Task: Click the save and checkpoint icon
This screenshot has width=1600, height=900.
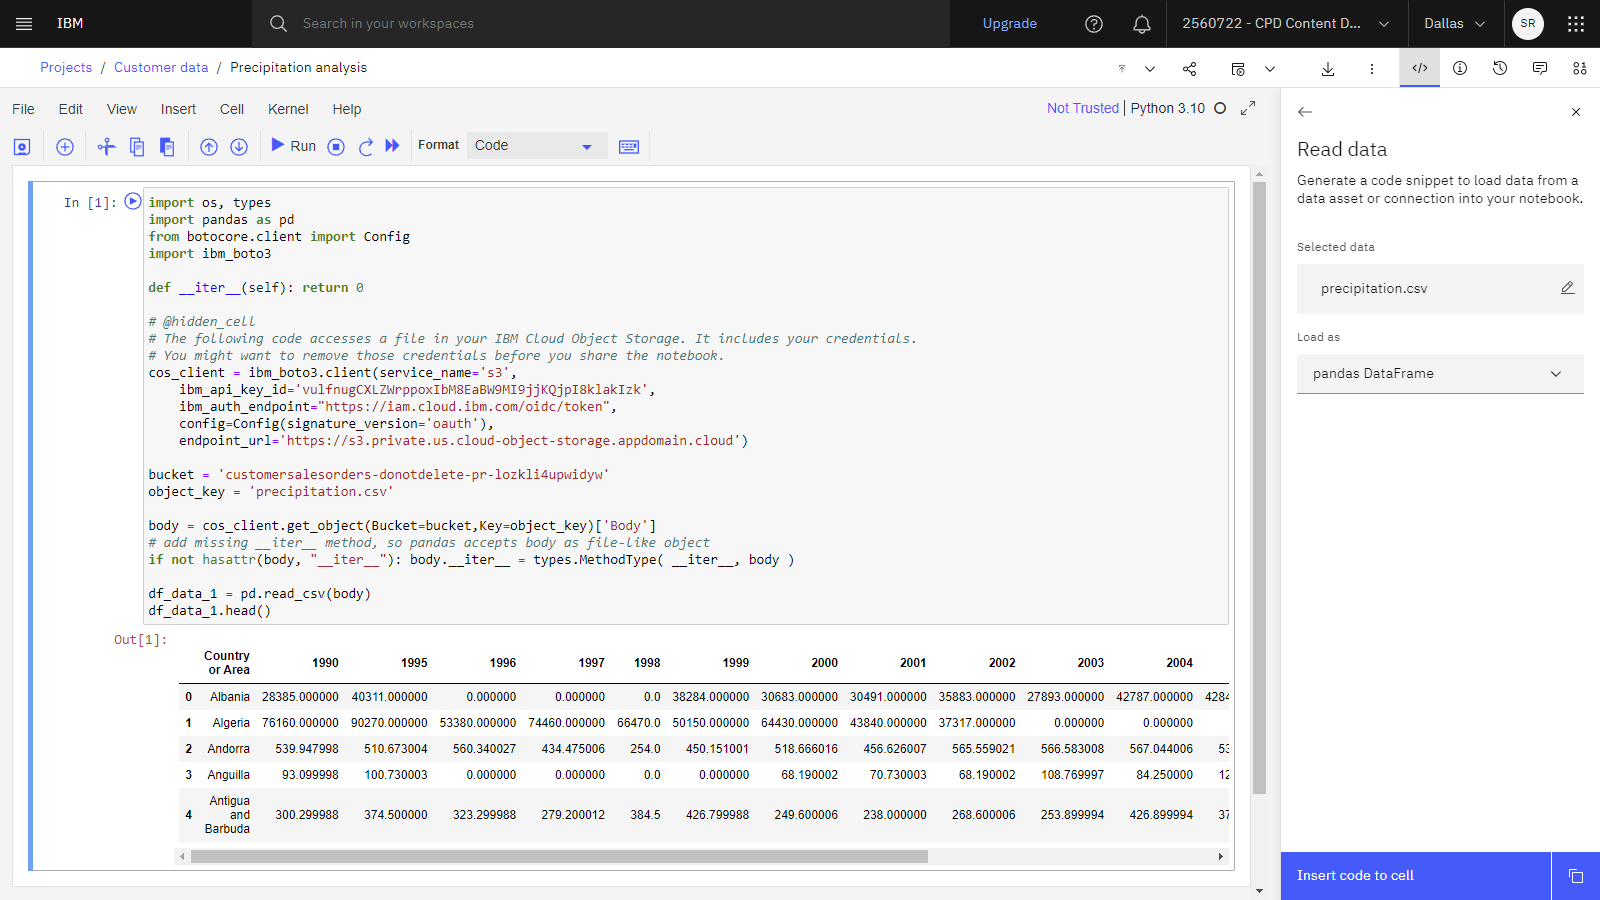Action: coord(22,147)
